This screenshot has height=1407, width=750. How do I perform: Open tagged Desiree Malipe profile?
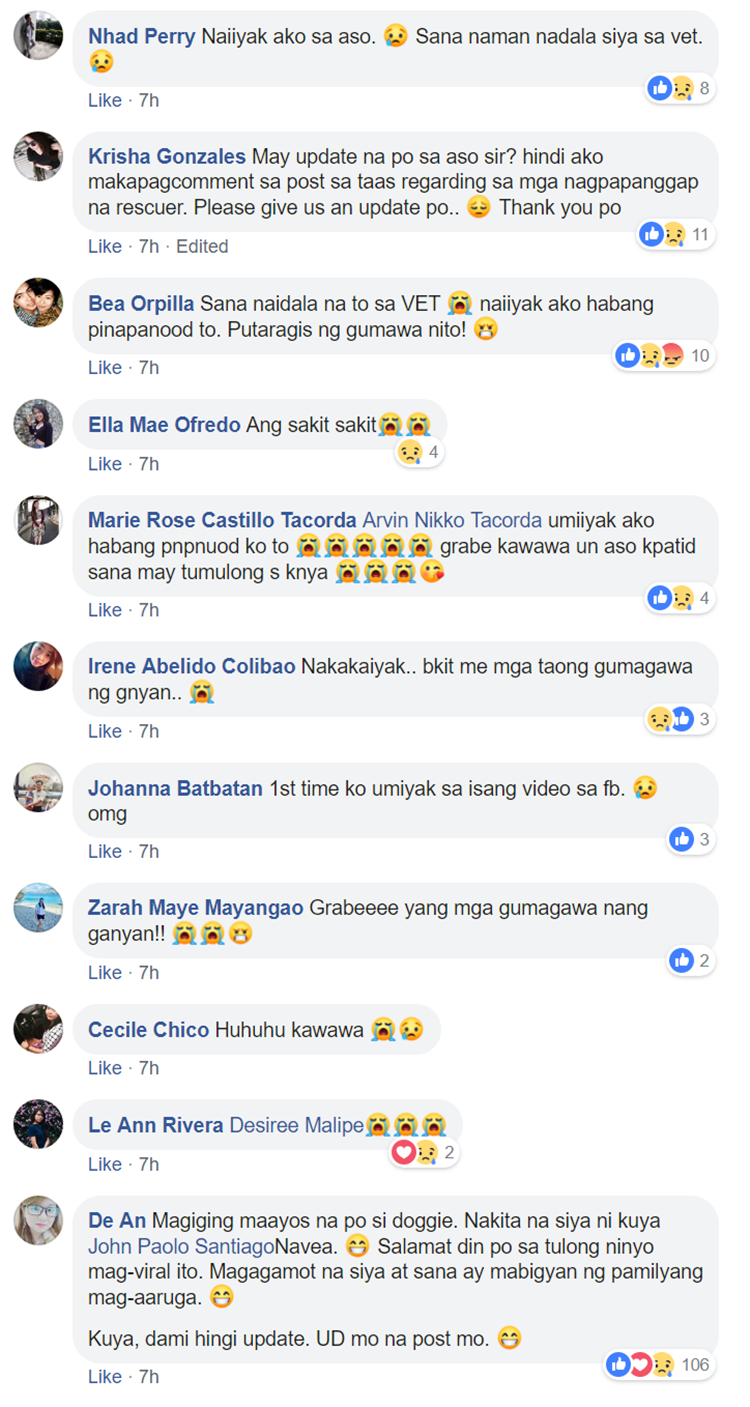coord(297,1125)
